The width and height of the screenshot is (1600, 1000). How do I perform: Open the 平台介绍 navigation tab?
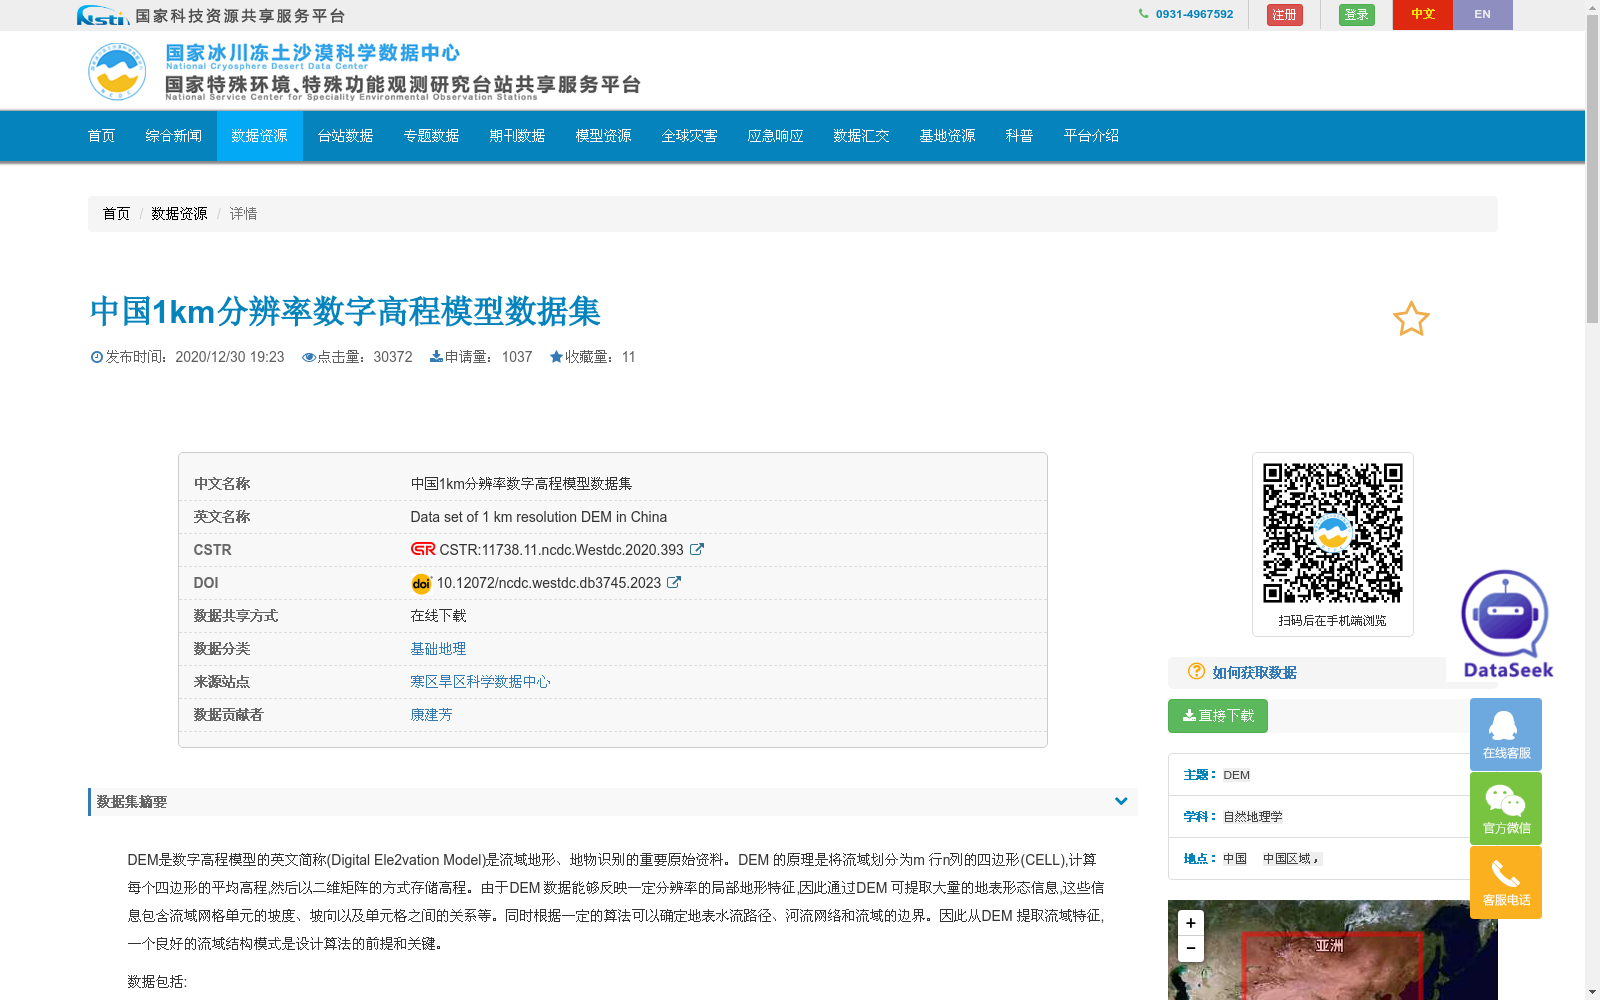(x=1092, y=136)
